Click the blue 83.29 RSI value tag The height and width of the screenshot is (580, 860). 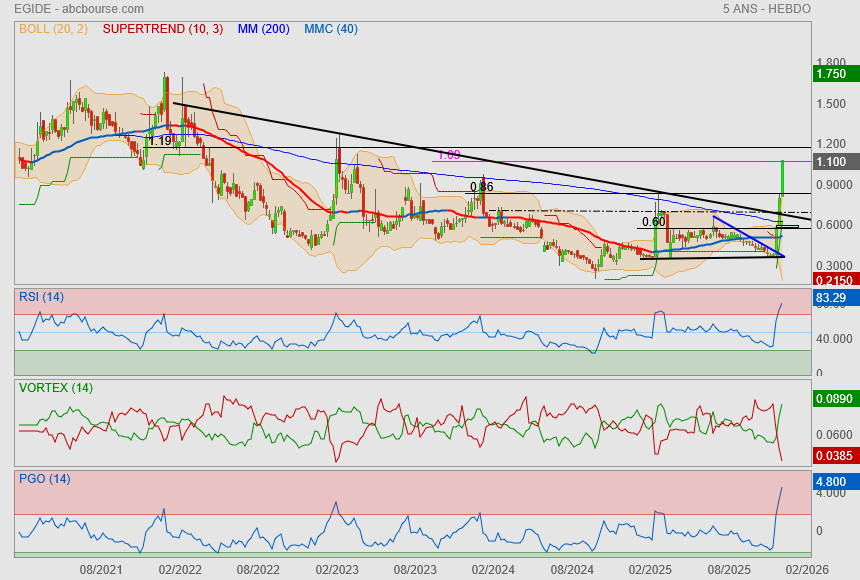(x=832, y=298)
